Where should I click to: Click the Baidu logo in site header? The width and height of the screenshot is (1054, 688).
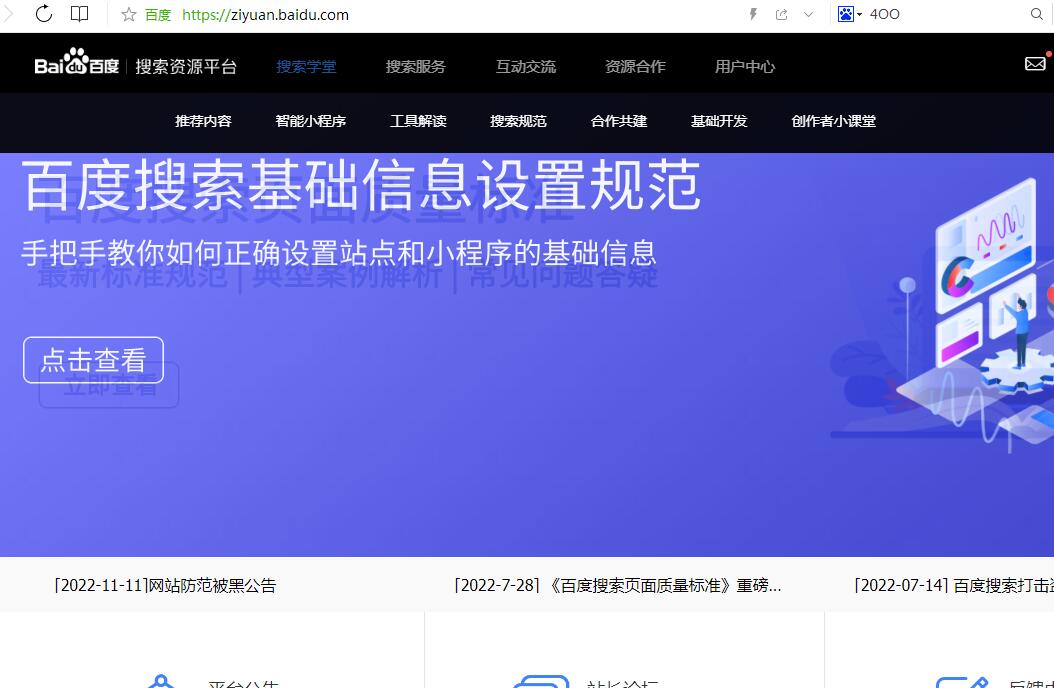pyautogui.click(x=77, y=65)
